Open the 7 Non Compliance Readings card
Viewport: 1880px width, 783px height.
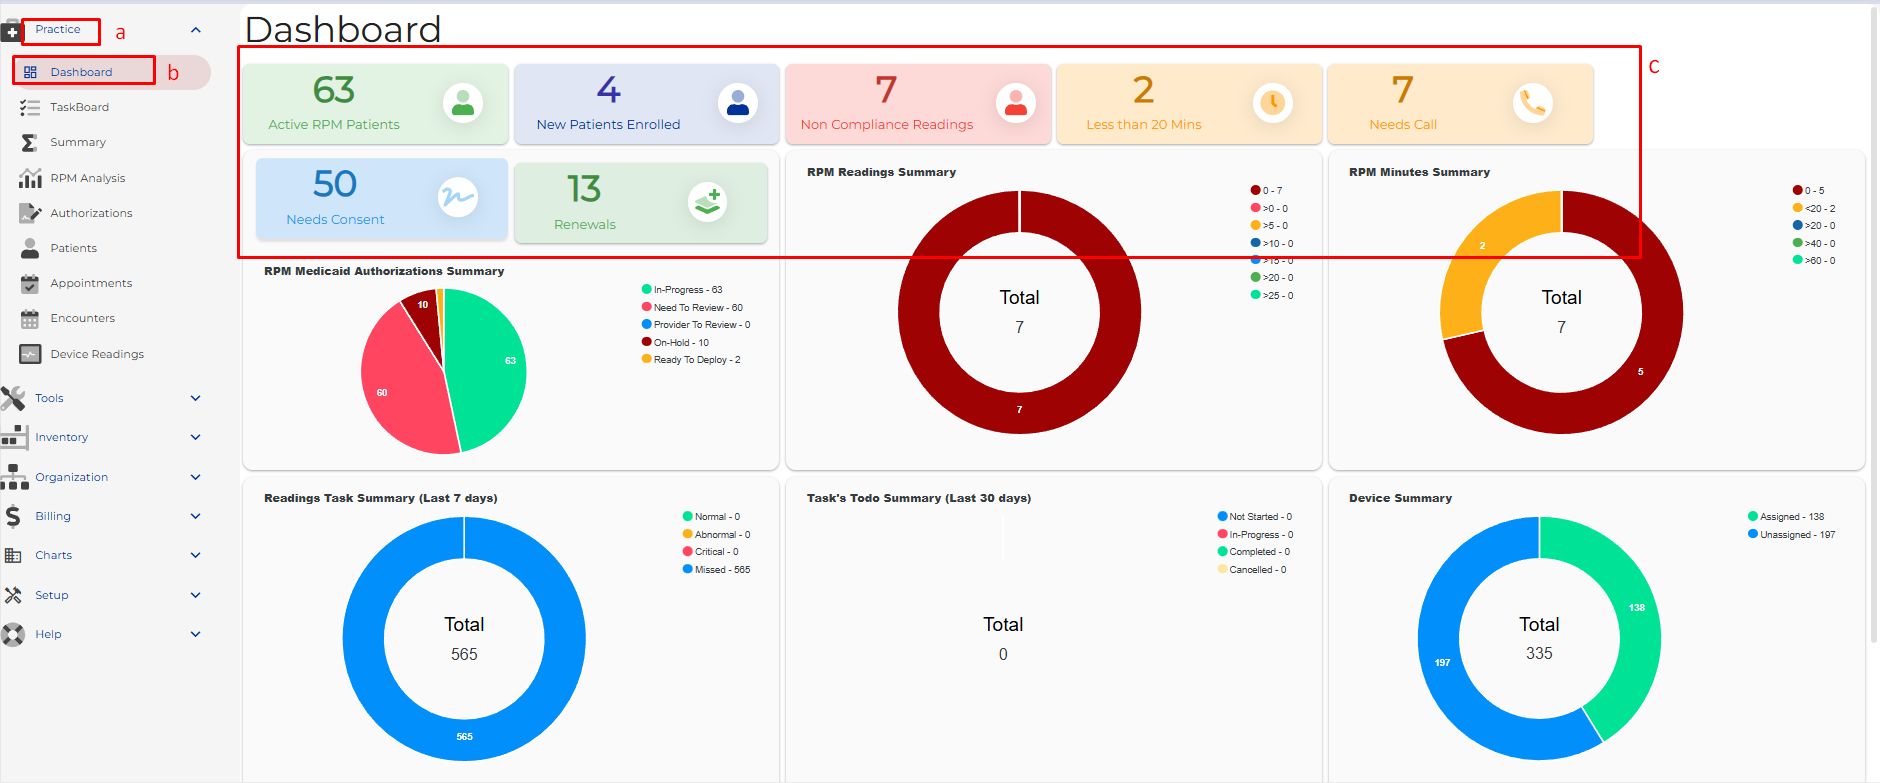coord(918,104)
